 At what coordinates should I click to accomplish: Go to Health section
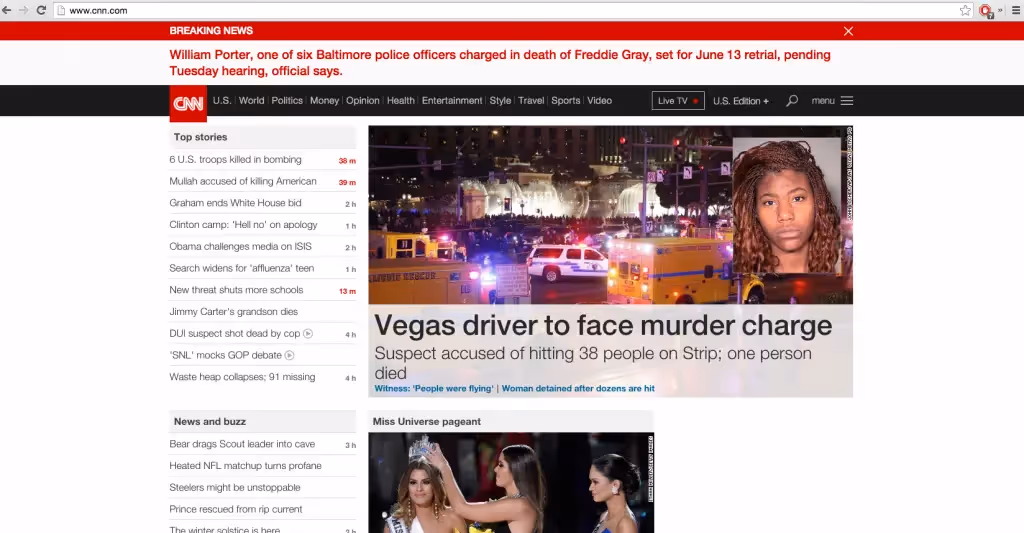click(x=400, y=101)
